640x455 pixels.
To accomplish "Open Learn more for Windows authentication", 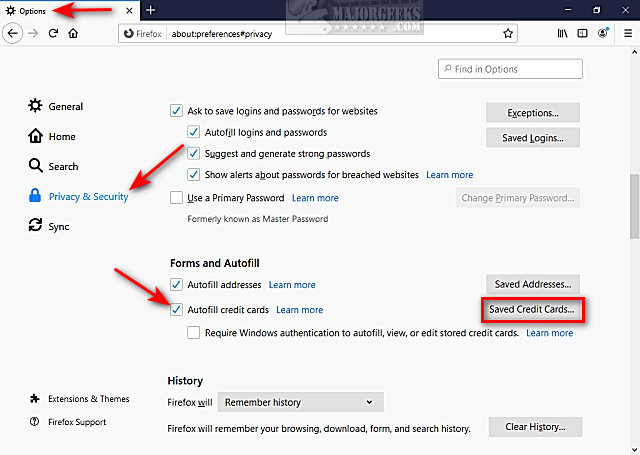I will [x=549, y=333].
